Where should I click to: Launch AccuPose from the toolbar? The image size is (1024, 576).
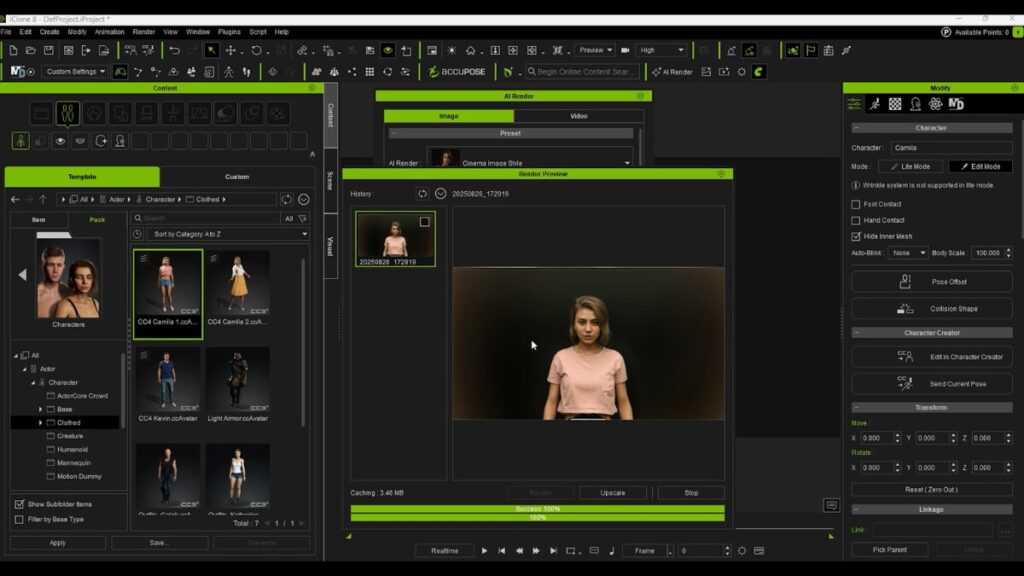457,72
